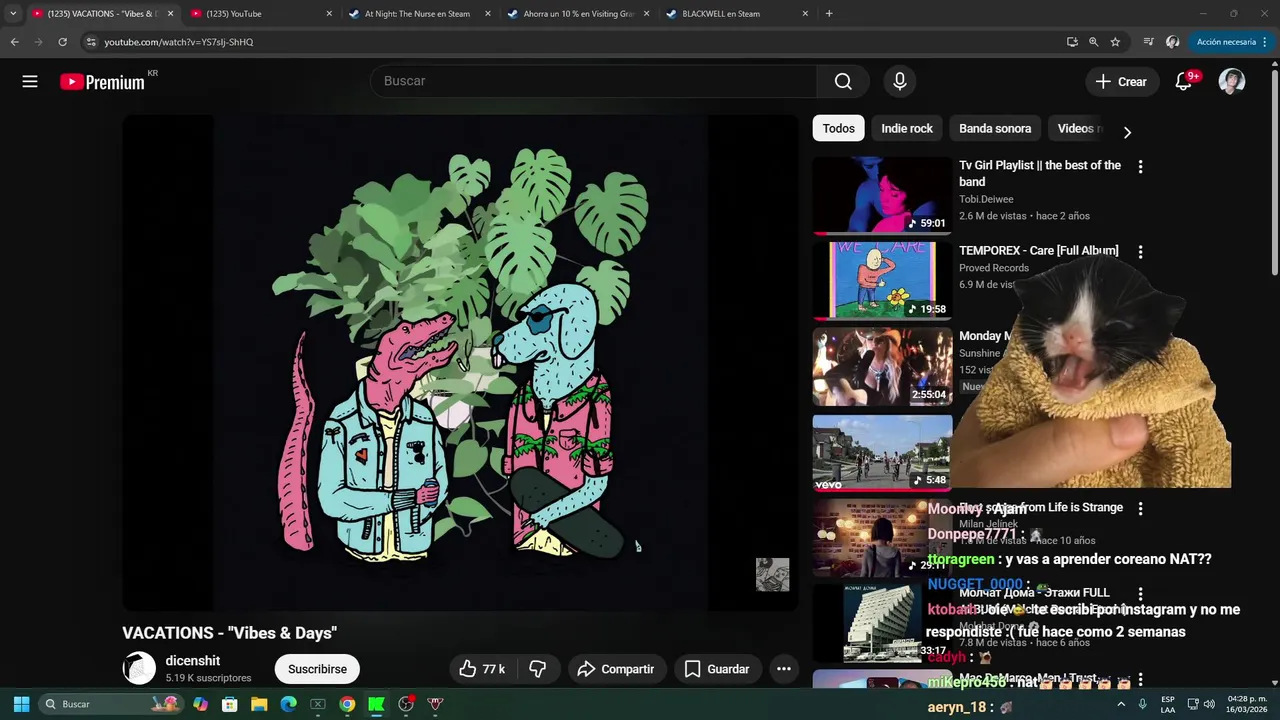Viewport: 1280px width, 720px height.
Task: Open options for TEMPOREX Care video
Action: [x=1140, y=252]
